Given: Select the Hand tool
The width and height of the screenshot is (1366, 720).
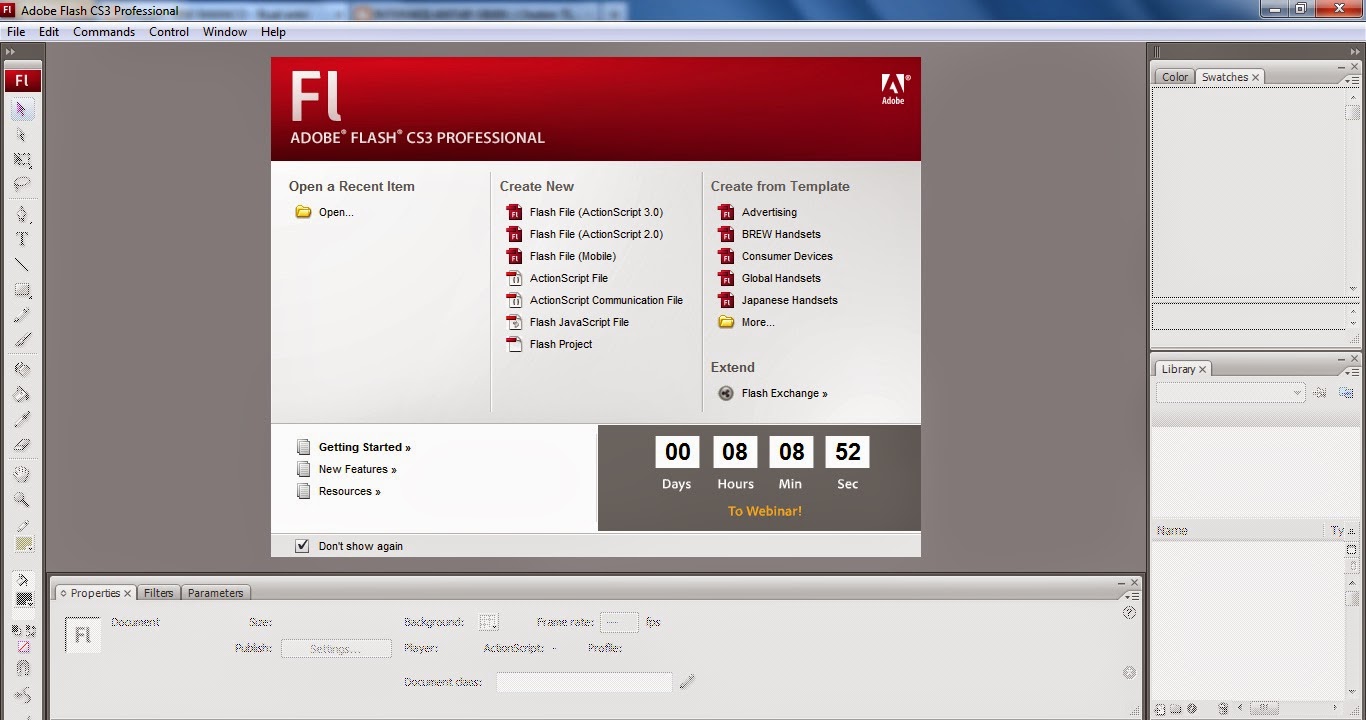Looking at the screenshot, I should click(22, 474).
